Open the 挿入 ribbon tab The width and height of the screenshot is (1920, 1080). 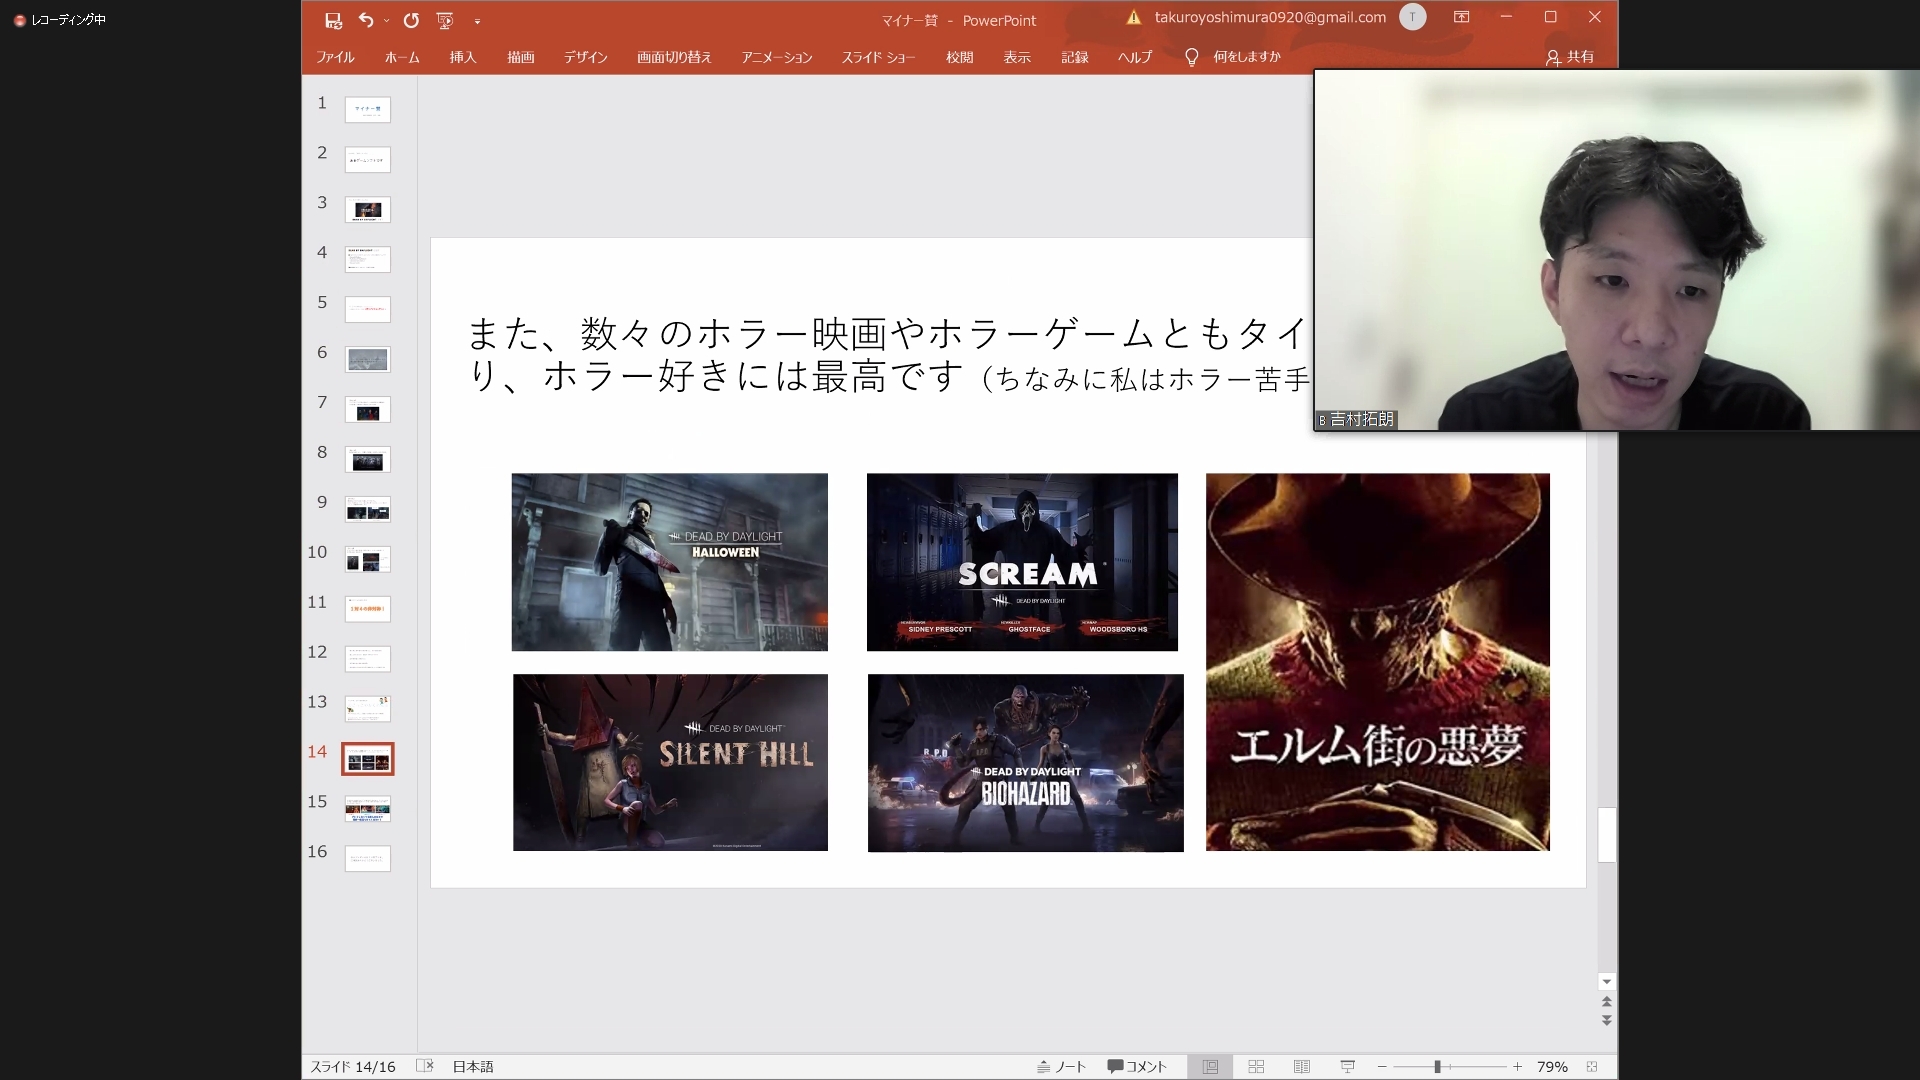coord(463,57)
